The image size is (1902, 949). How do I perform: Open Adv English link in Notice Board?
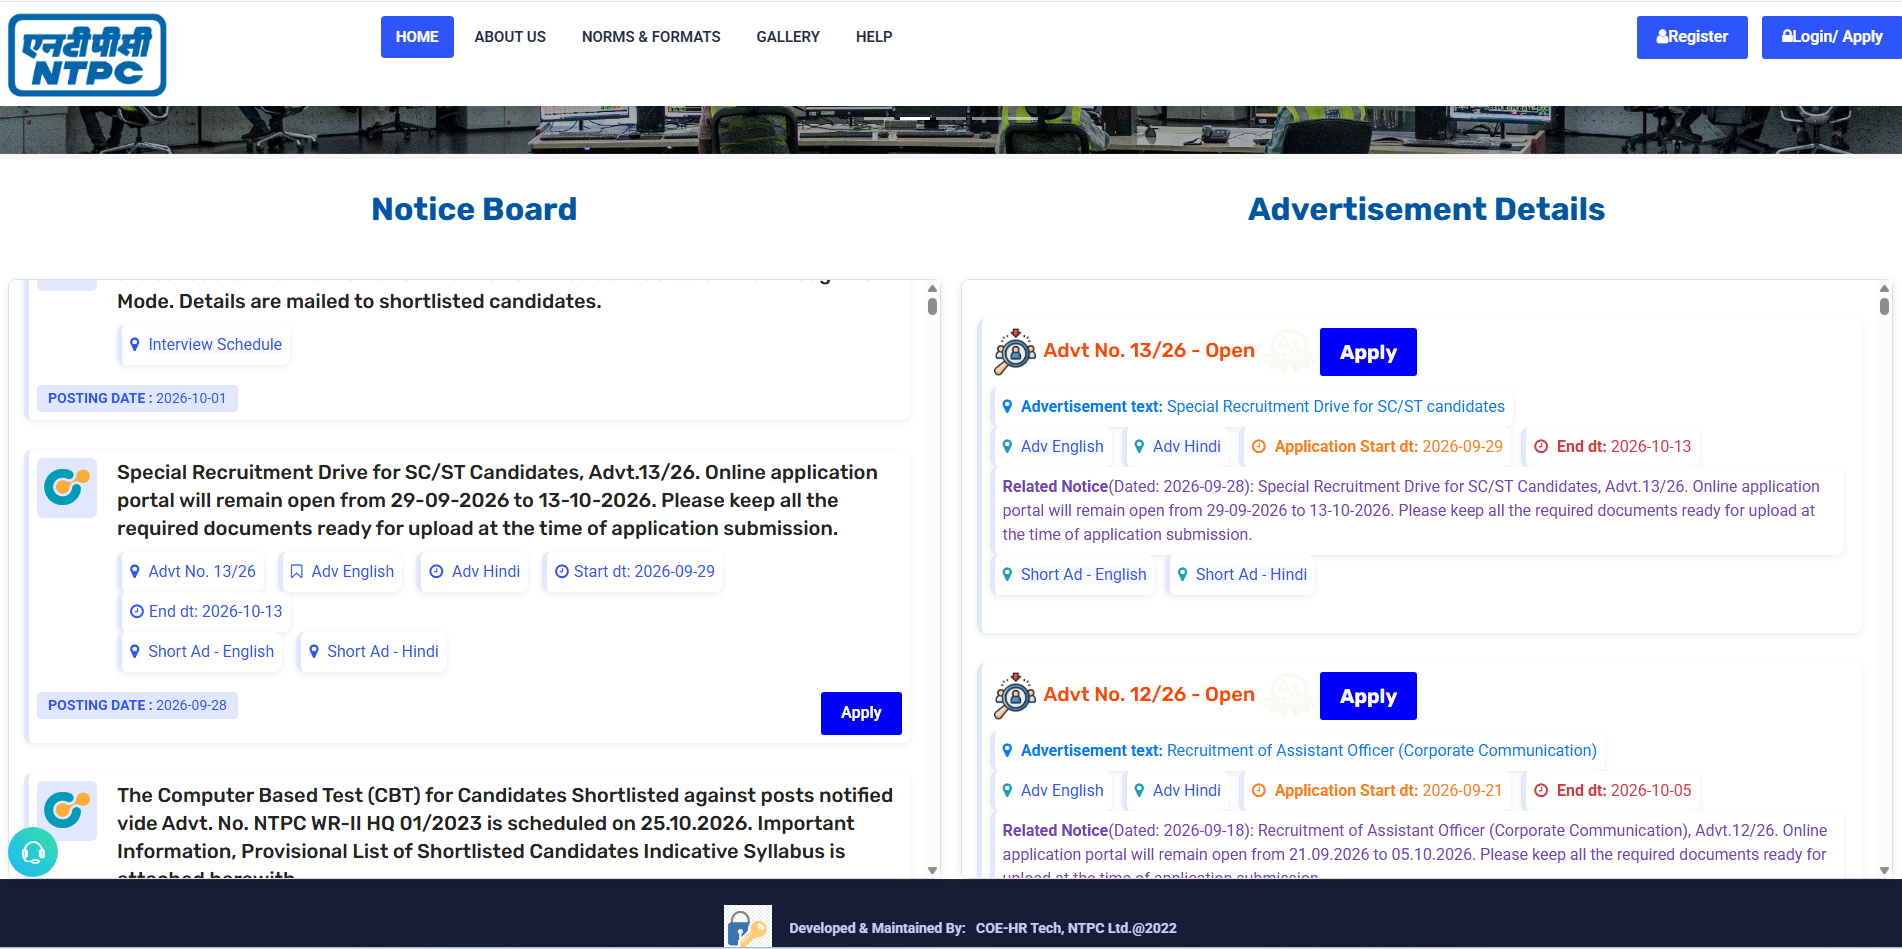(342, 571)
